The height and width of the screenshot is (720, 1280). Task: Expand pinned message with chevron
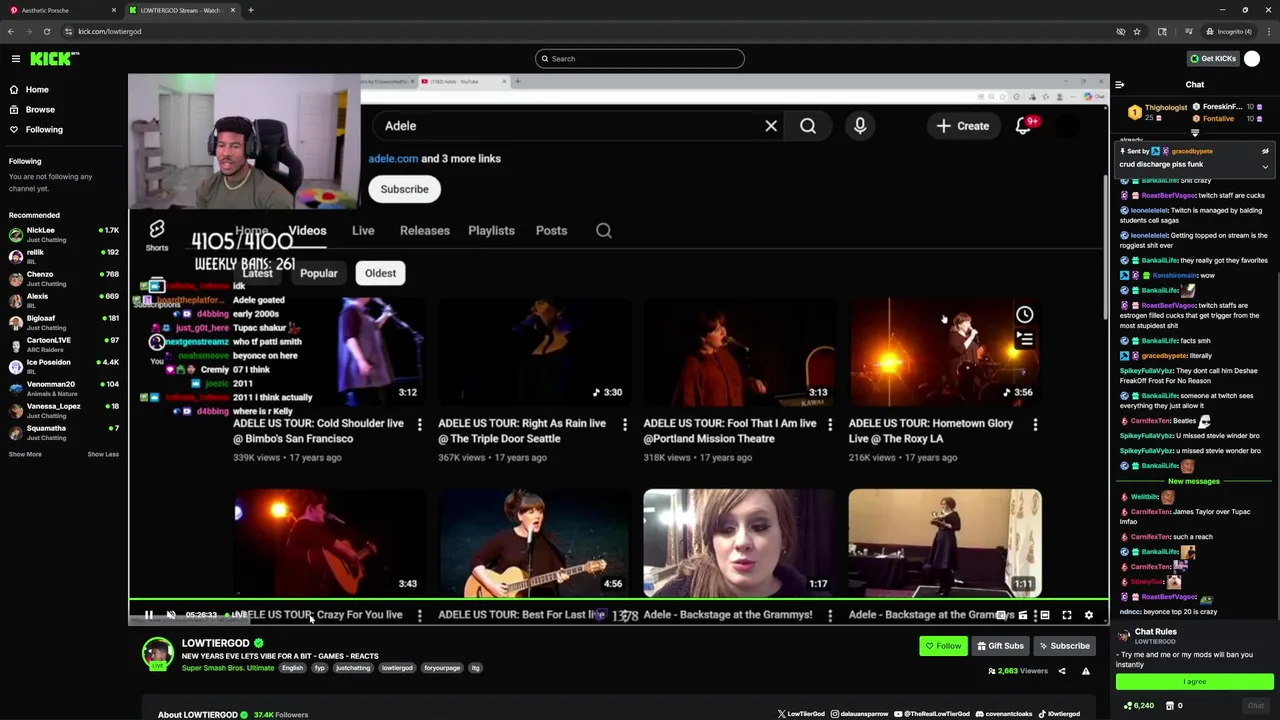(1265, 167)
